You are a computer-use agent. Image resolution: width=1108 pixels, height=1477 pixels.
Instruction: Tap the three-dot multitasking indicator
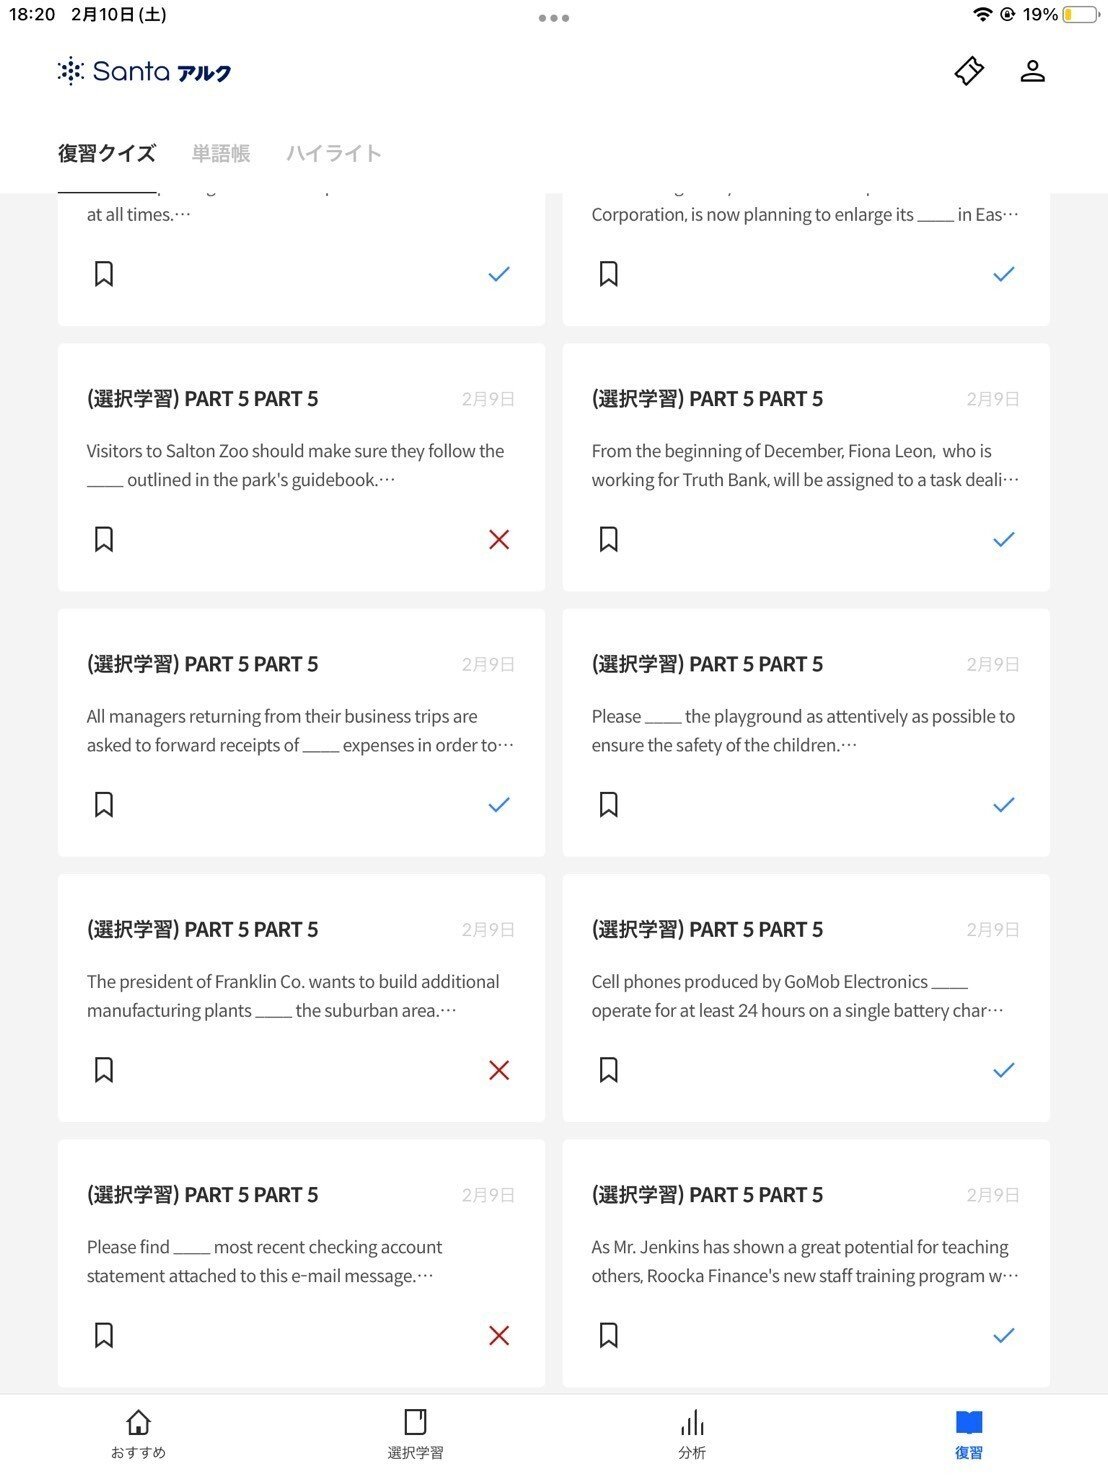coord(553,18)
